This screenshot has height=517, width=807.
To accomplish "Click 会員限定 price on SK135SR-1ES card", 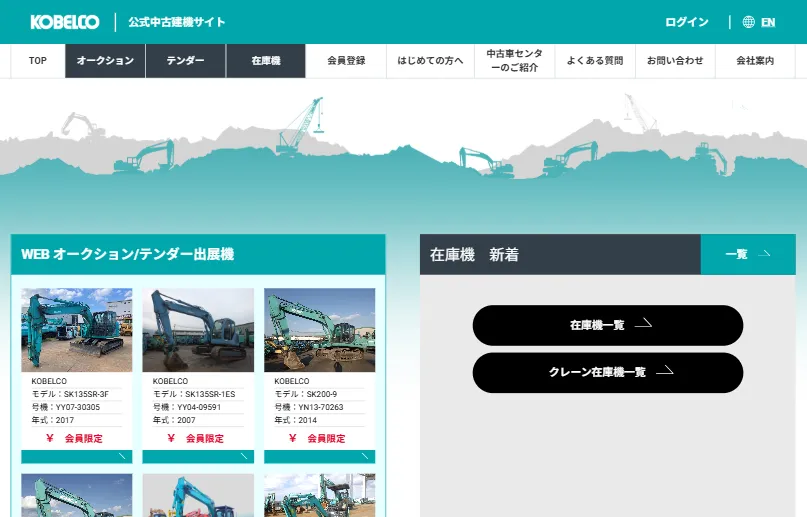I will 196,439.
